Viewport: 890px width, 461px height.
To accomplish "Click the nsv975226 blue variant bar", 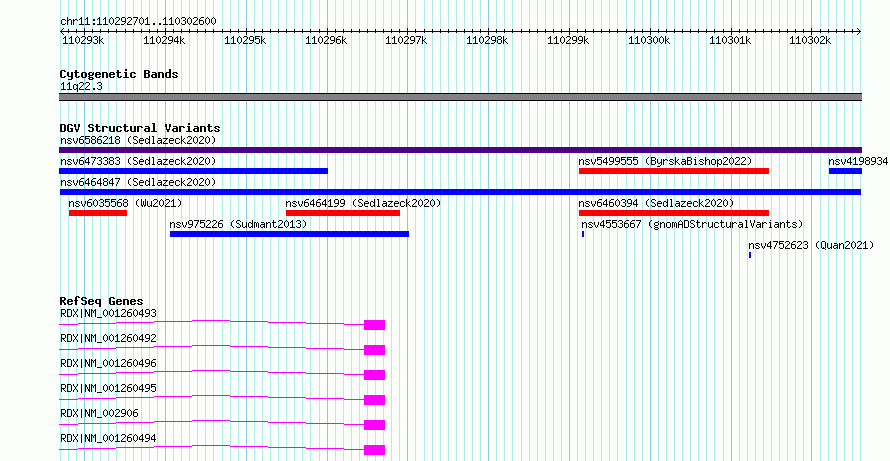I will point(289,234).
